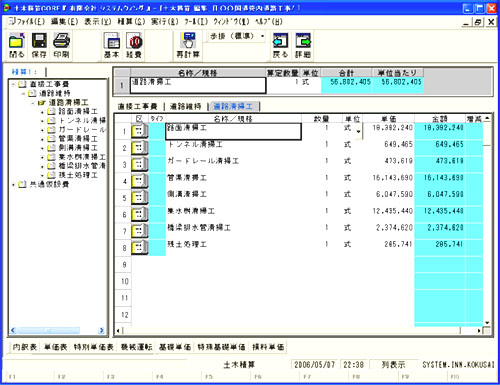Click the 閉る (close file) folder icon
Screen dimensions: 500x385
17,41
